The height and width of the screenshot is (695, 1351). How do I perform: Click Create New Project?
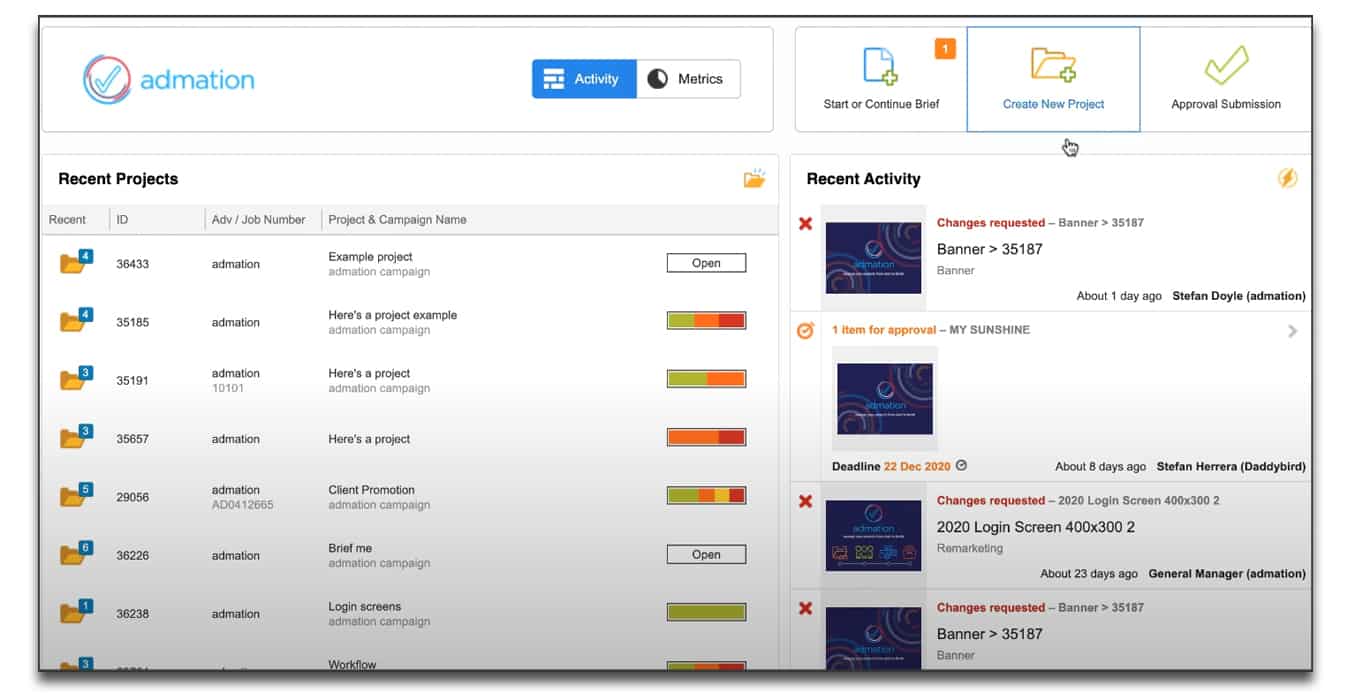(1053, 80)
